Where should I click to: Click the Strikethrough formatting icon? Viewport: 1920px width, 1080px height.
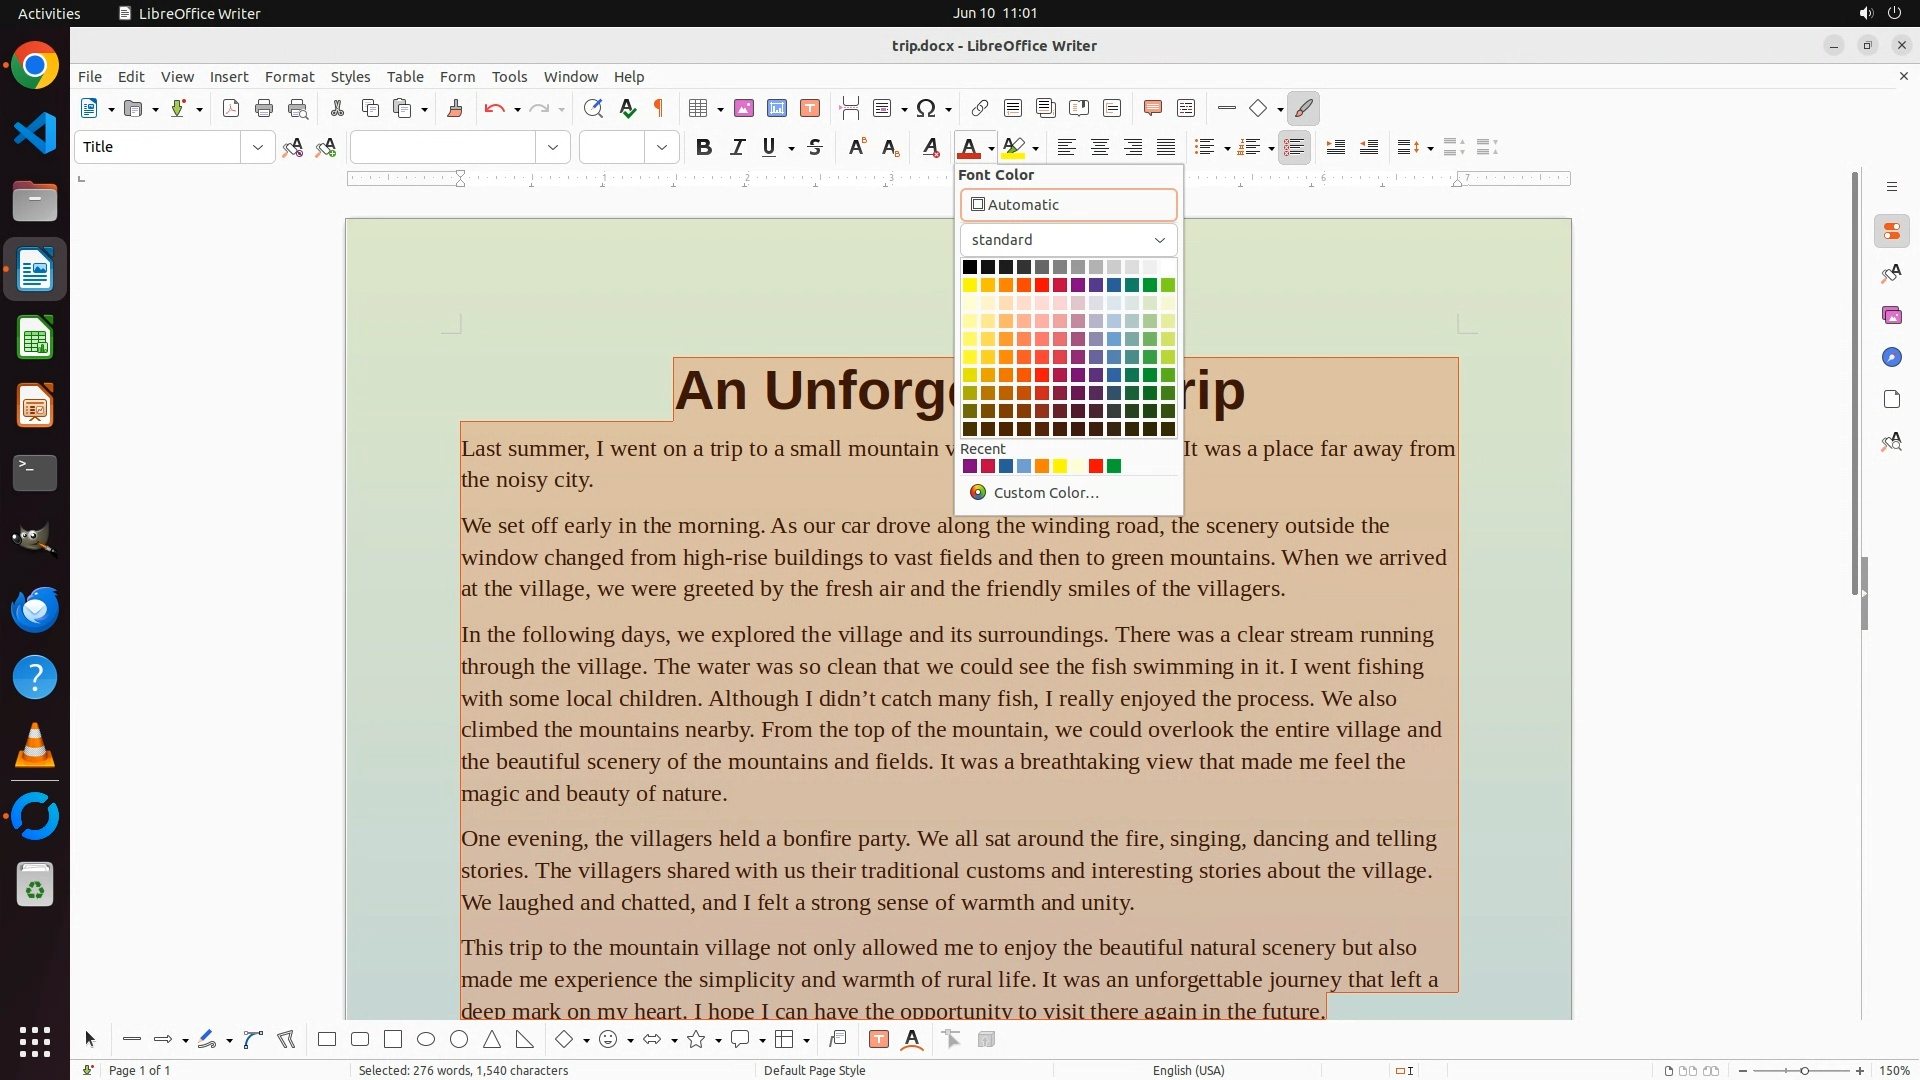(x=815, y=148)
